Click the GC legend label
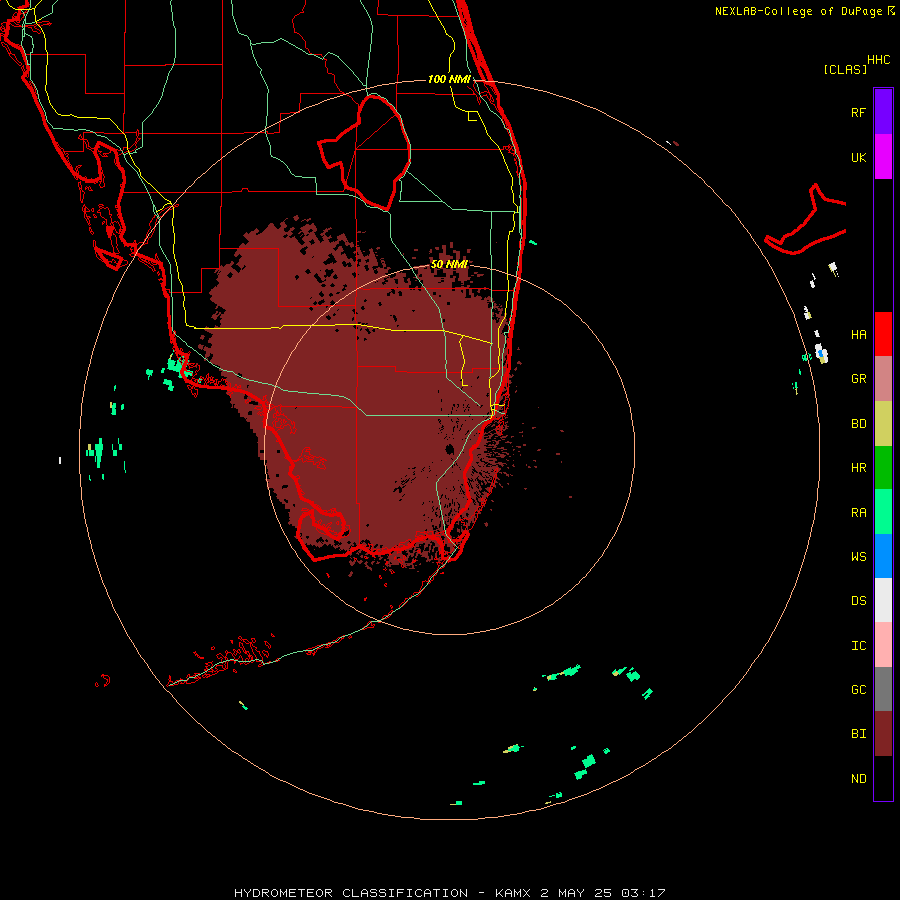Image resolution: width=900 pixels, height=900 pixels. point(858,689)
